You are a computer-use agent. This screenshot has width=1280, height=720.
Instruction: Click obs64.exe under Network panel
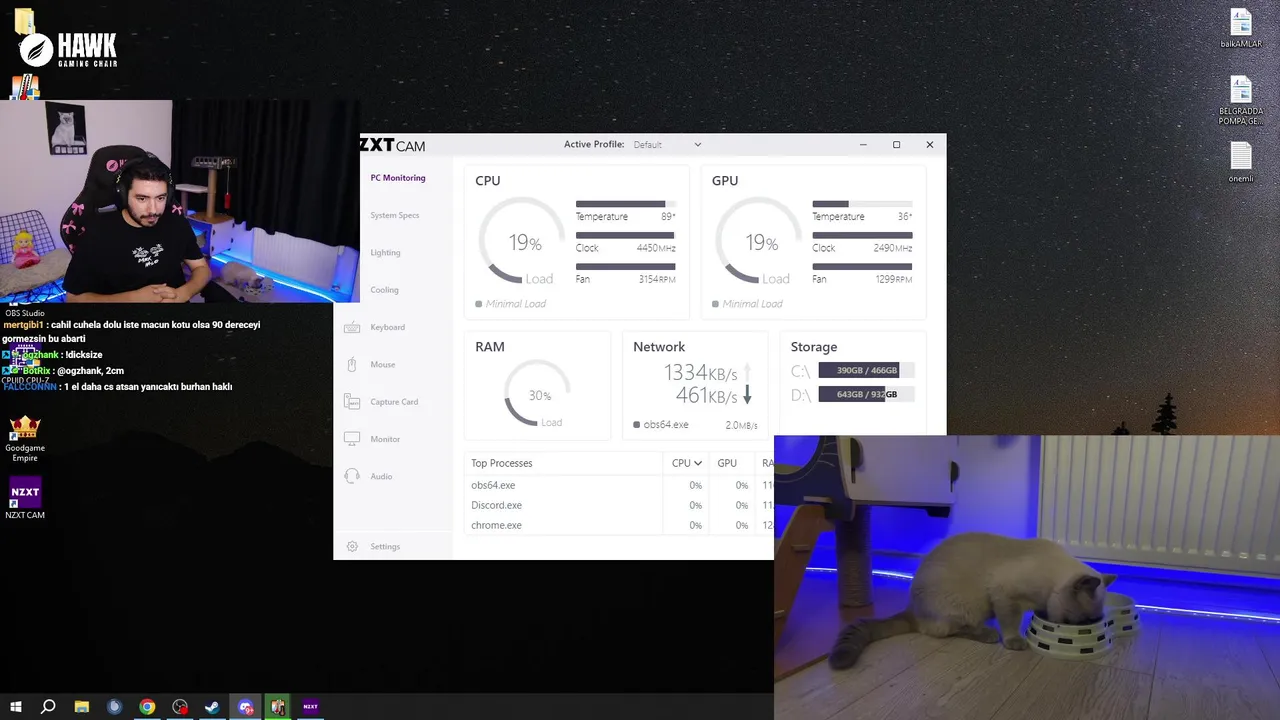click(666, 425)
